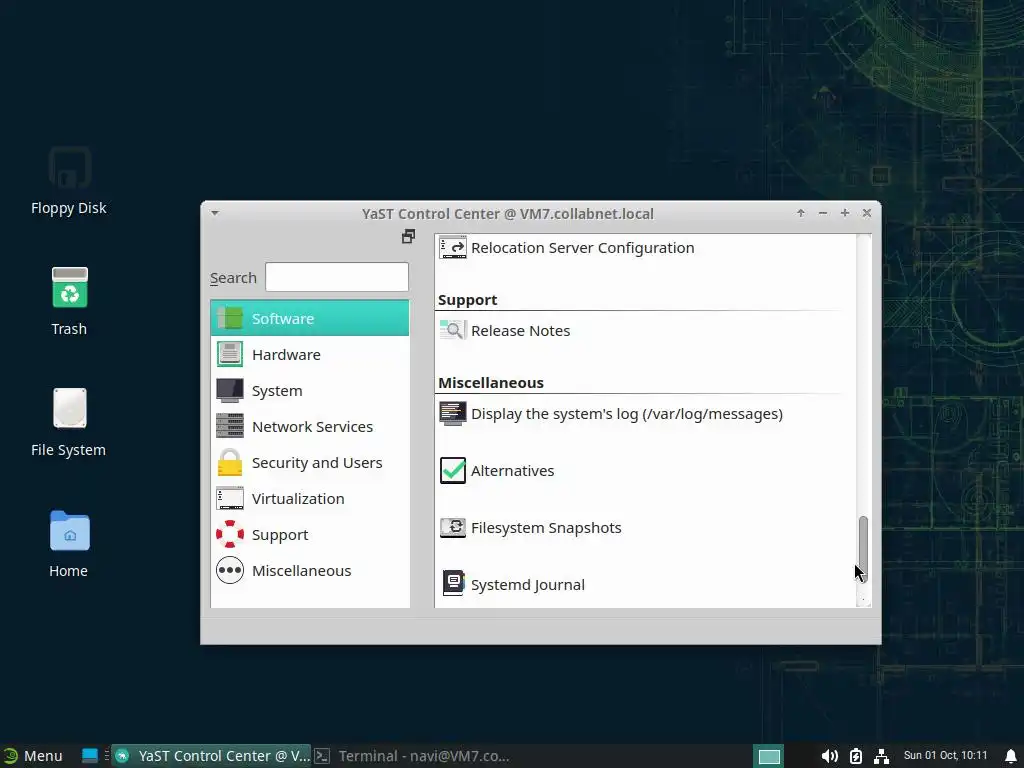The image size is (1024, 768).
Task: Click the workspace switcher in the panel
Action: [769, 756]
